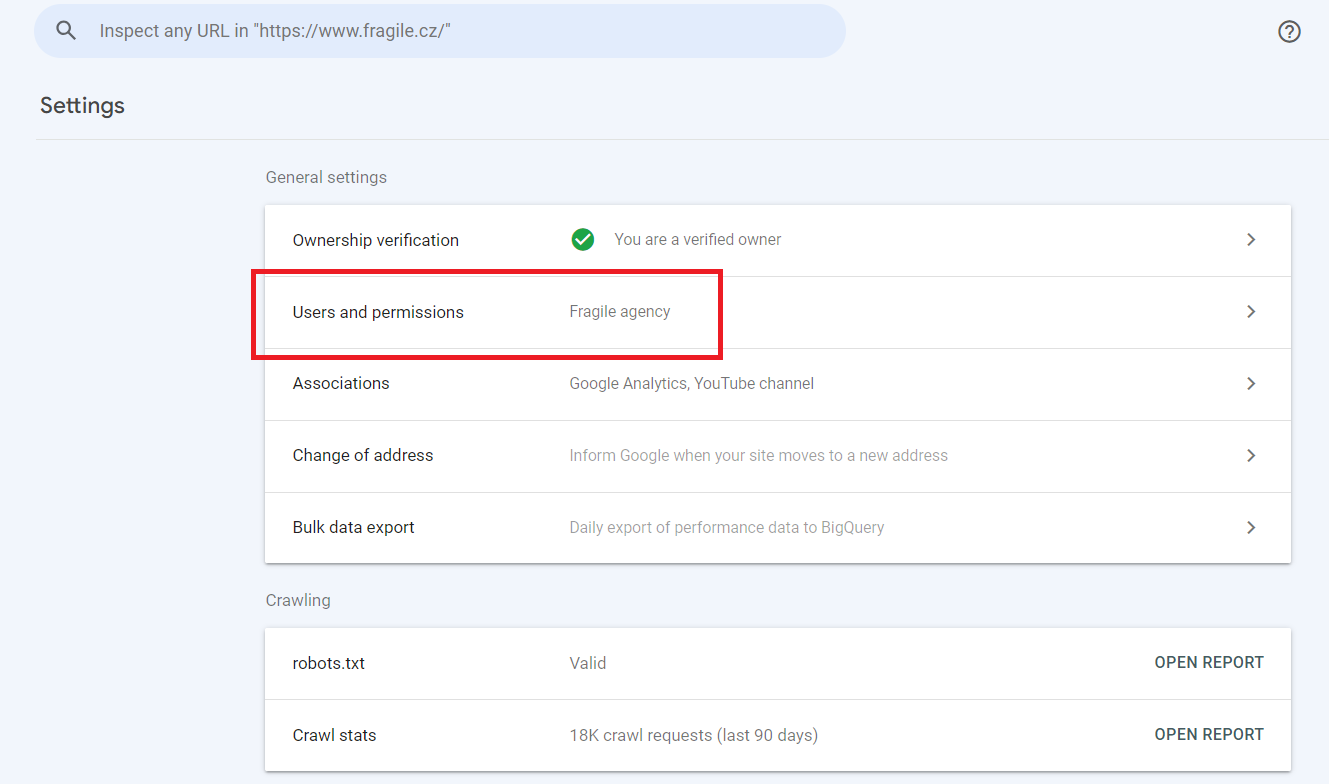Viewport: 1329px width, 784px height.
Task: Click Google Analytics, YouTube channel text
Action: [691, 384]
